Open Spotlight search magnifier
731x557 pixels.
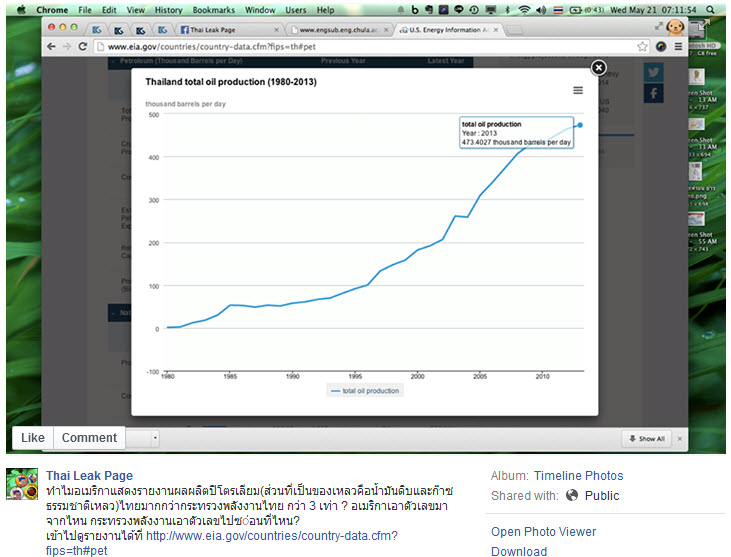pyautogui.click(x=710, y=10)
